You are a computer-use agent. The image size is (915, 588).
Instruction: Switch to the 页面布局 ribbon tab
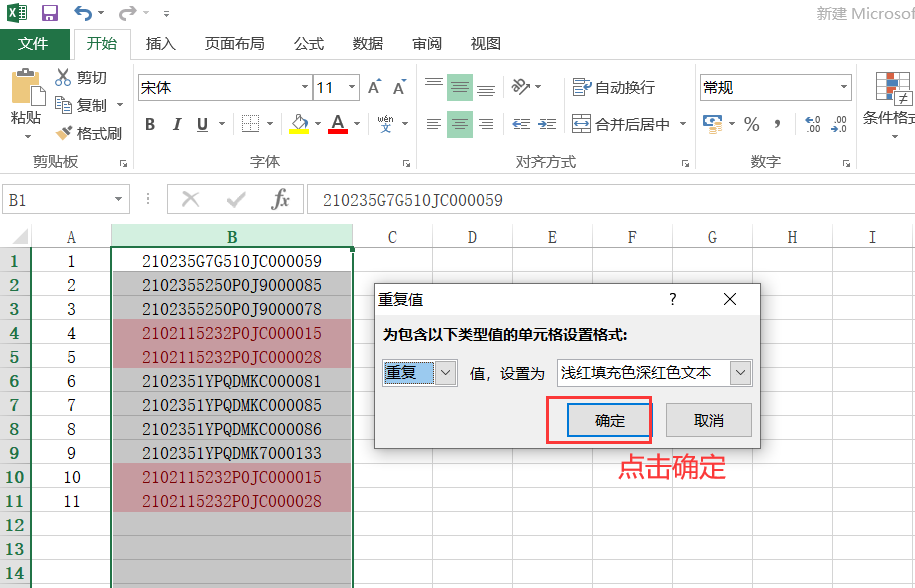coord(235,44)
